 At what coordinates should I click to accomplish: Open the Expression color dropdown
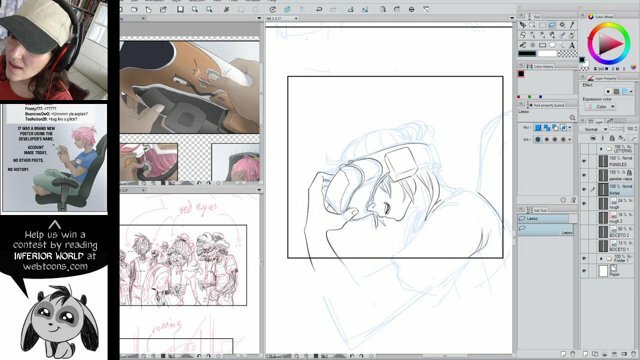pyautogui.click(x=600, y=107)
